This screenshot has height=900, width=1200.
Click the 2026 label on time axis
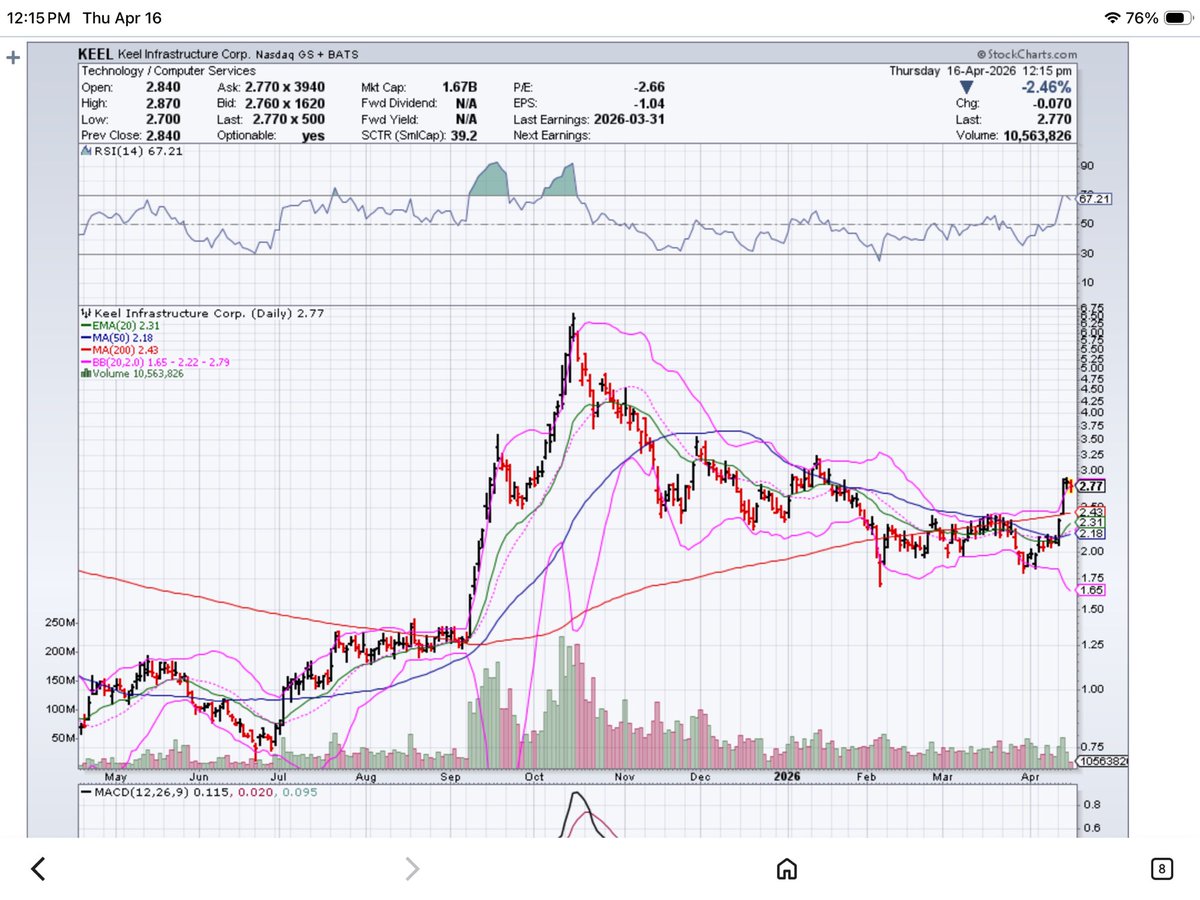pos(789,776)
